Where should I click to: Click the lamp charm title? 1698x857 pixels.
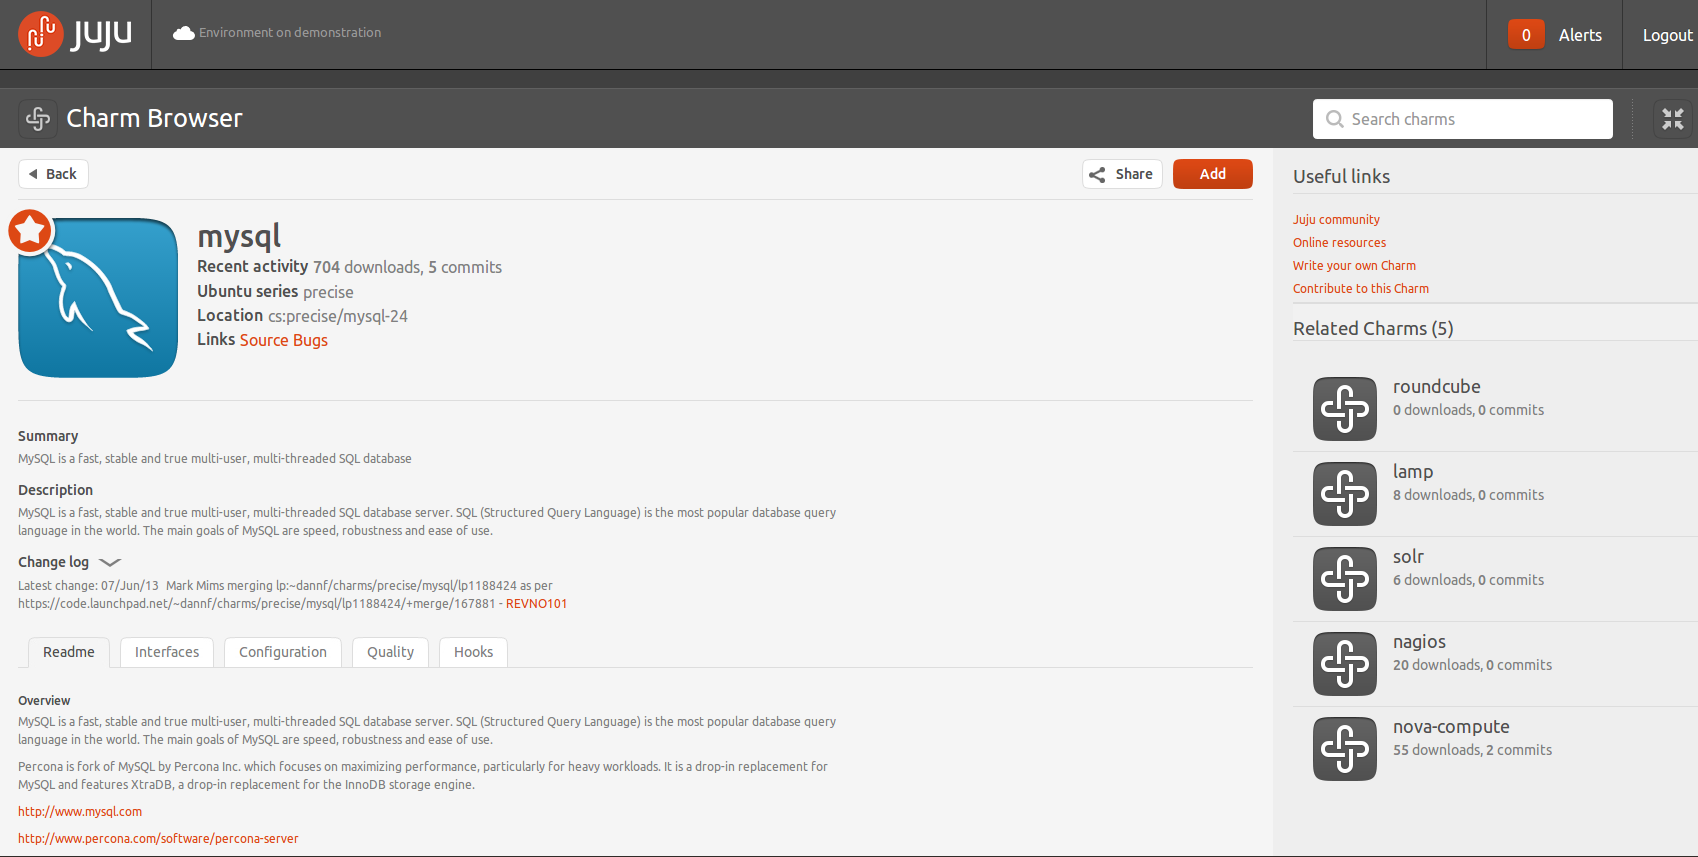[1412, 472]
